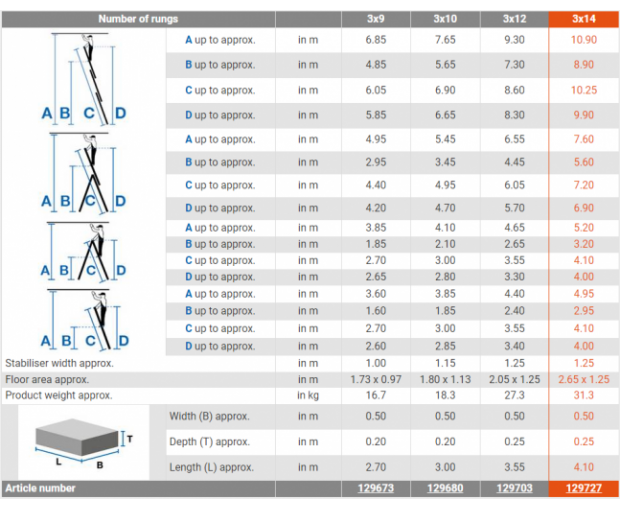Click value 4.45 in 3x12 column
The image size is (620, 510).
(514, 162)
